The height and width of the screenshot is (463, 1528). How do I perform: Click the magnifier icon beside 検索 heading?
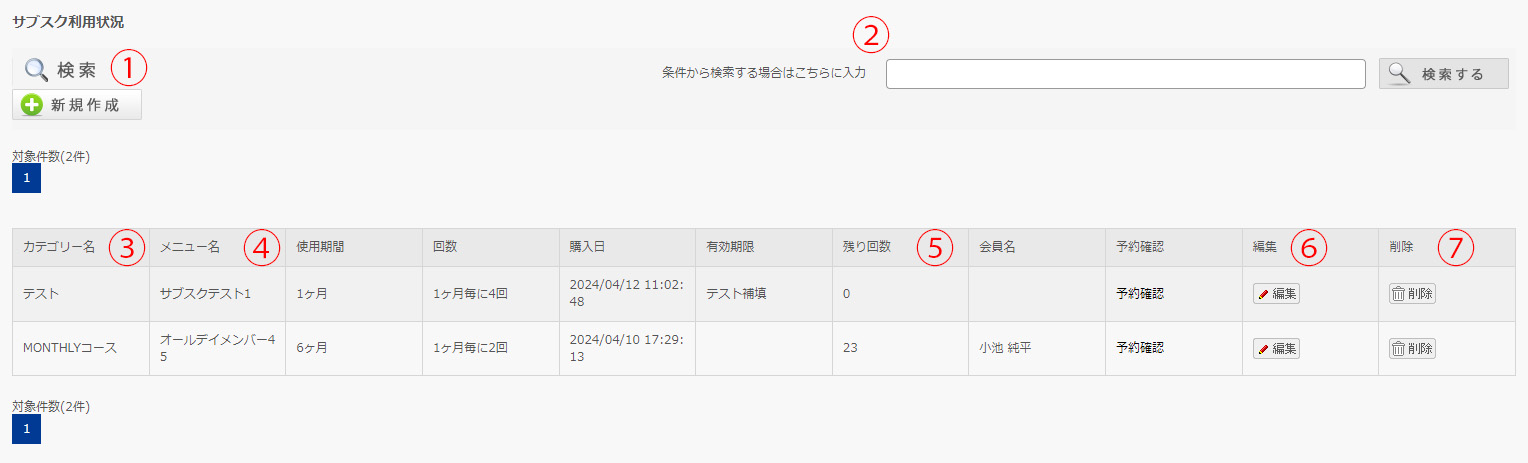(x=36, y=70)
